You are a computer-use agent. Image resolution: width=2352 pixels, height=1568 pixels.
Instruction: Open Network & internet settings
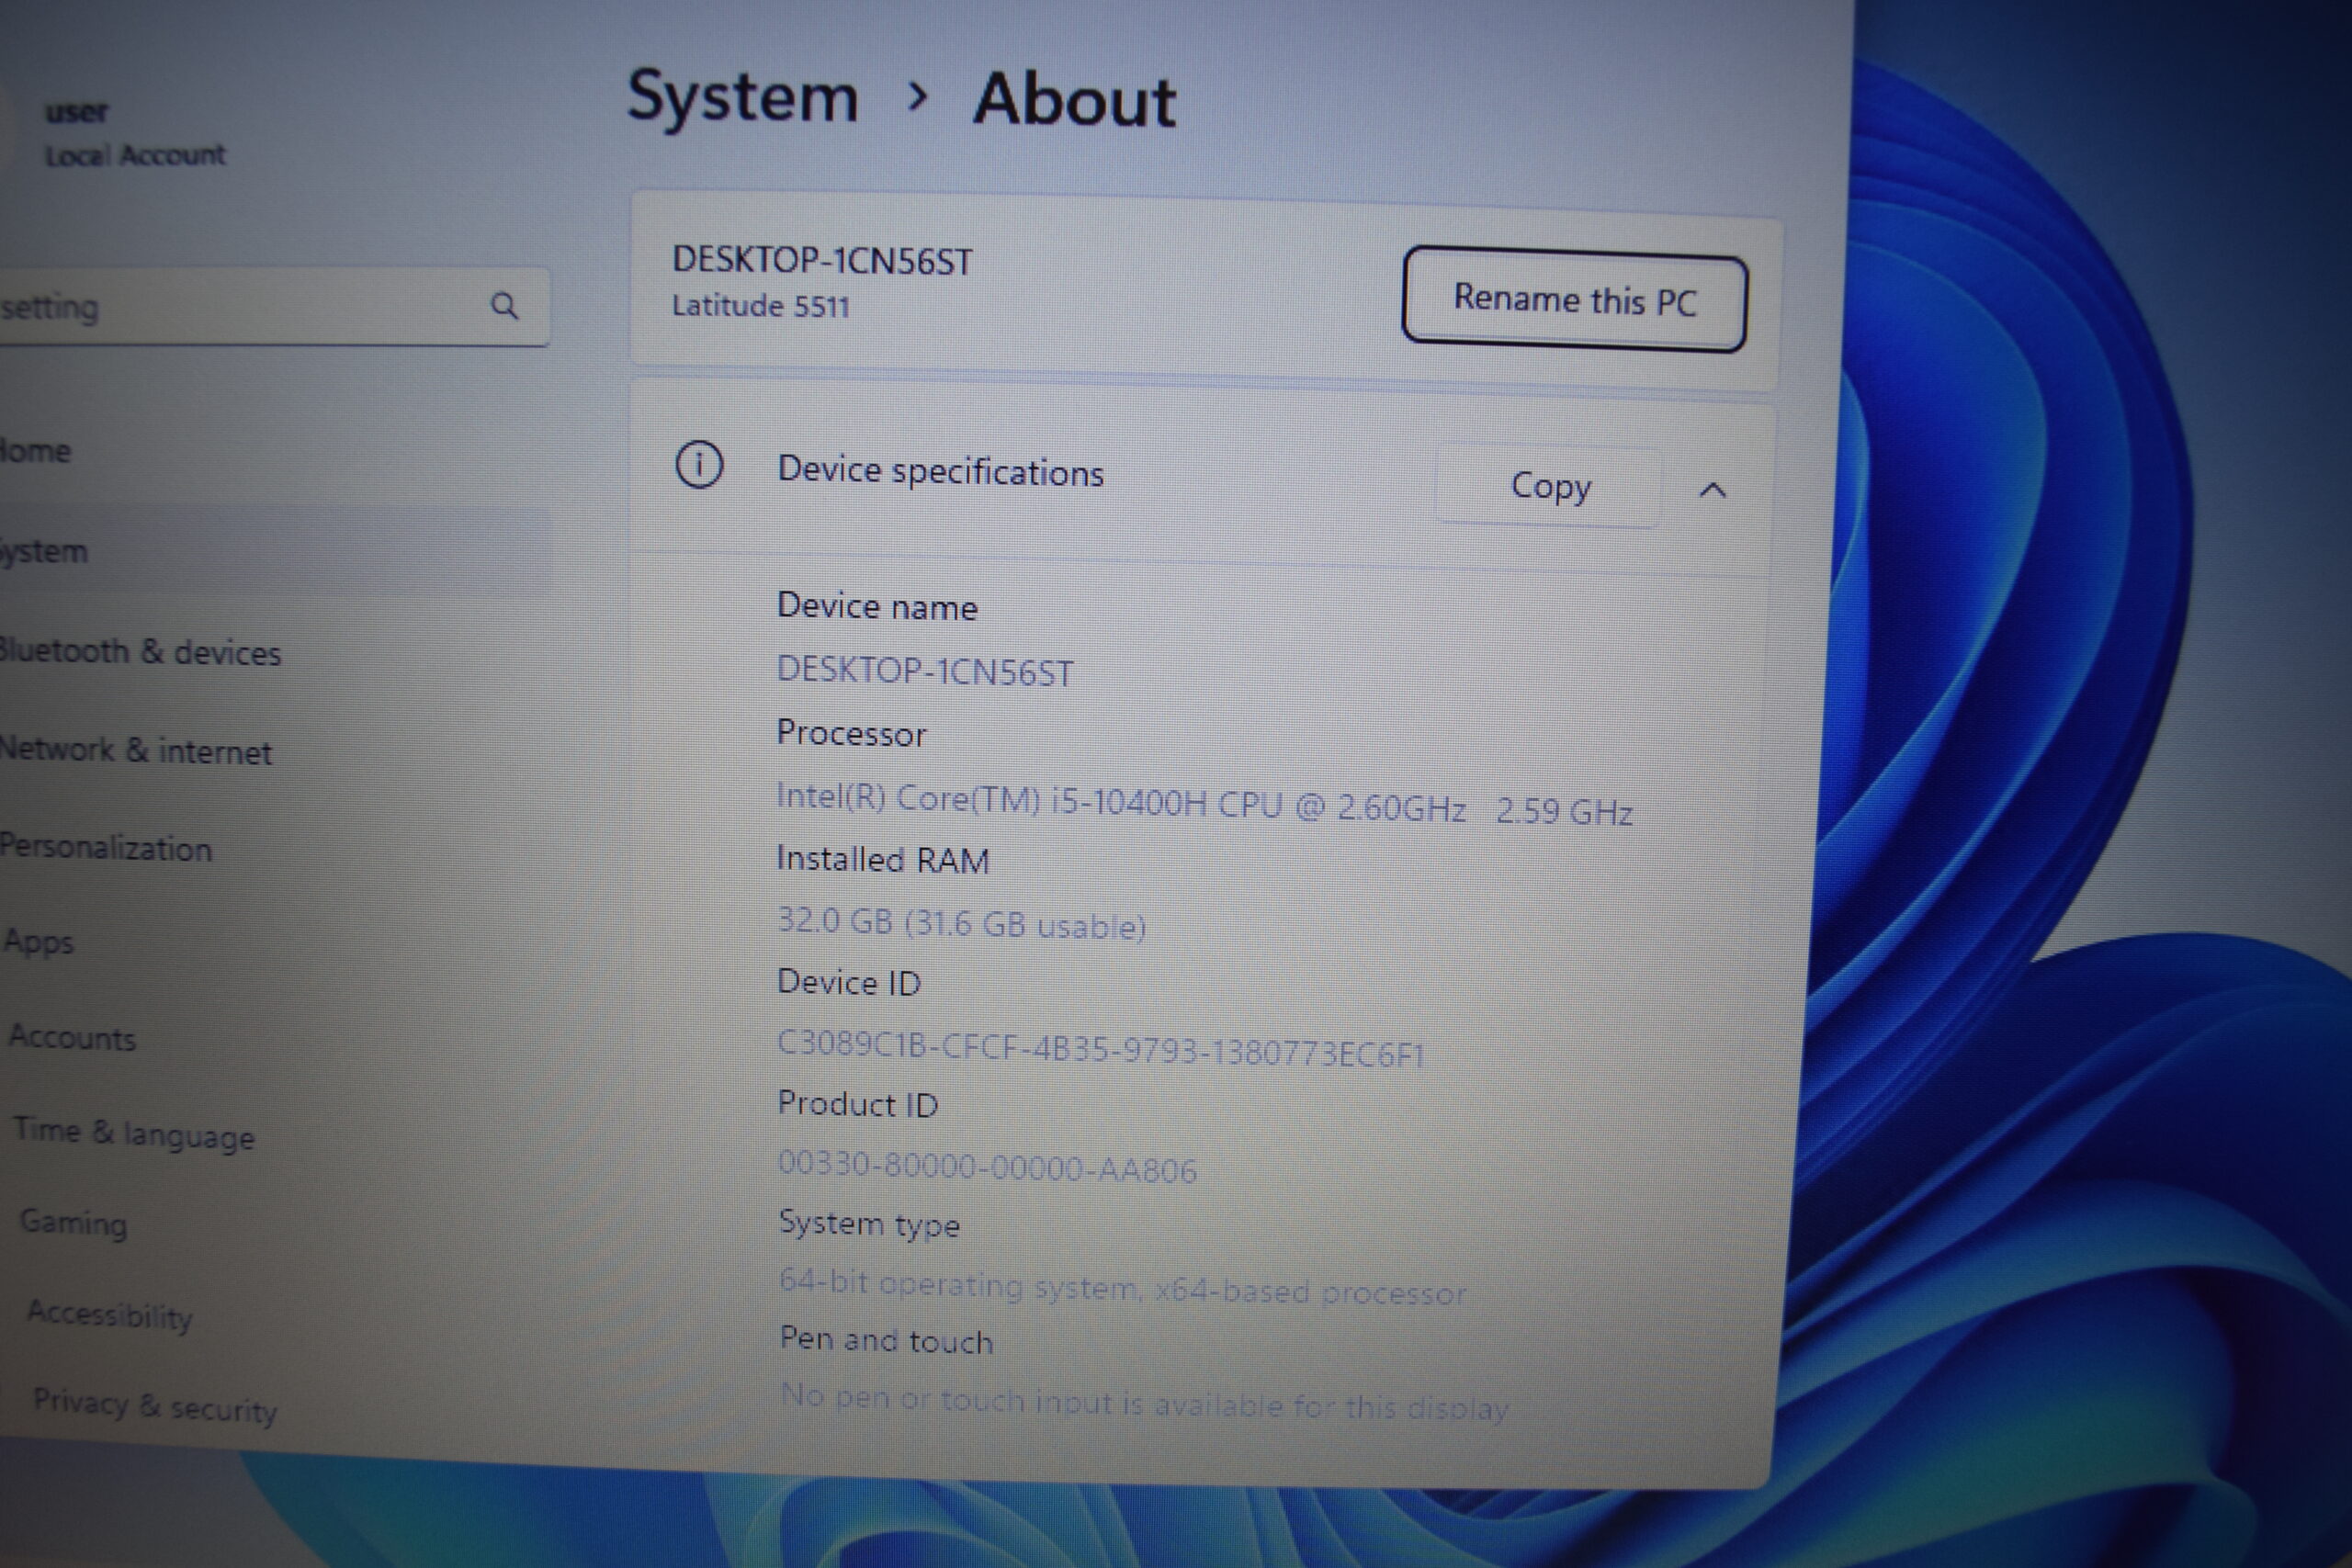135,750
